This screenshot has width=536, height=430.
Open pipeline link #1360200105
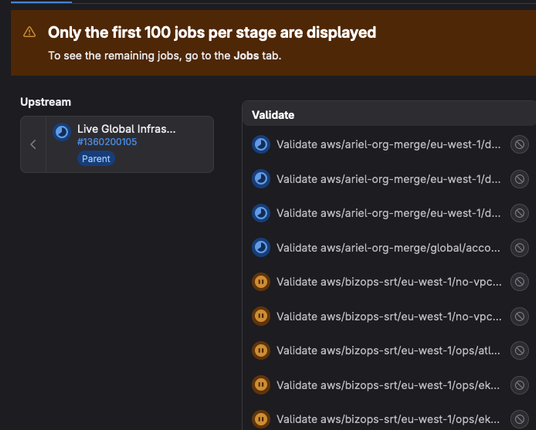(x=107, y=142)
